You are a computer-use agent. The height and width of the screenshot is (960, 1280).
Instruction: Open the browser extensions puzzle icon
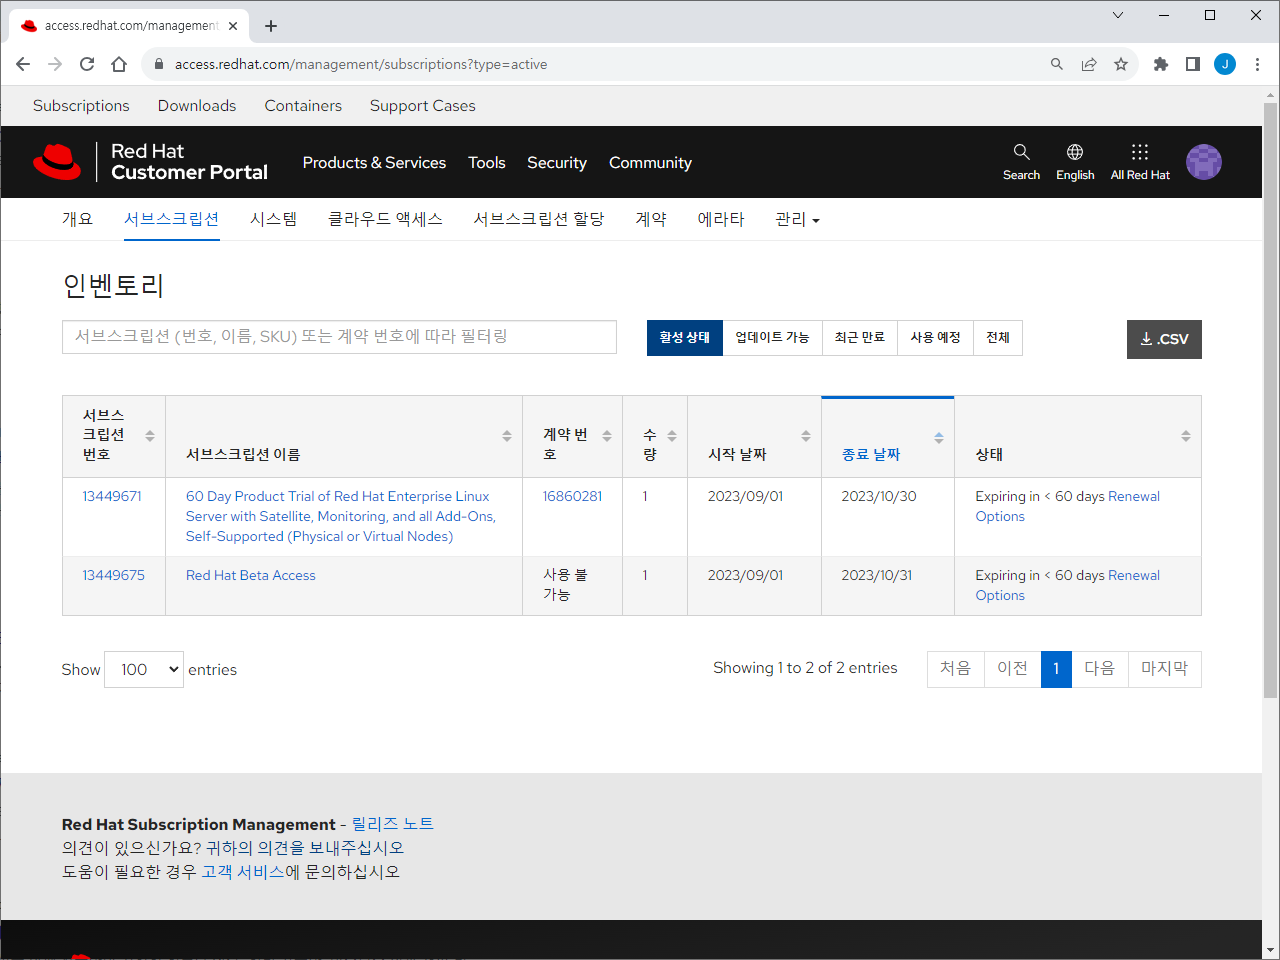click(x=1161, y=64)
